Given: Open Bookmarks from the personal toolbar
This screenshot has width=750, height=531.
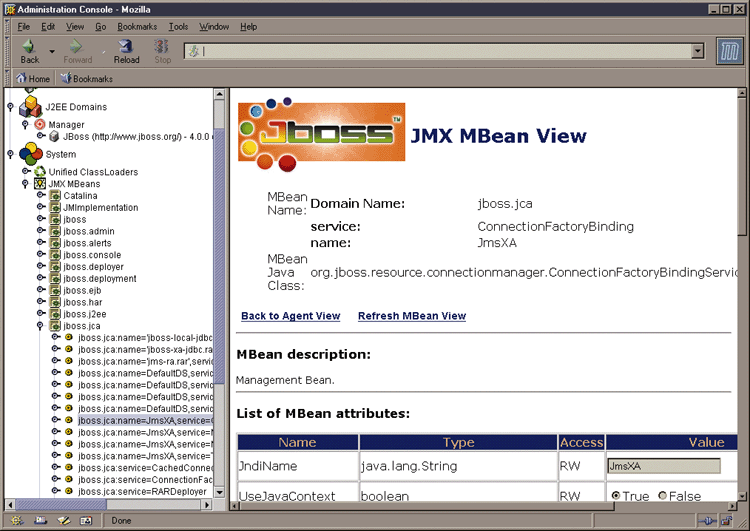Looking at the screenshot, I should tap(87, 78).
